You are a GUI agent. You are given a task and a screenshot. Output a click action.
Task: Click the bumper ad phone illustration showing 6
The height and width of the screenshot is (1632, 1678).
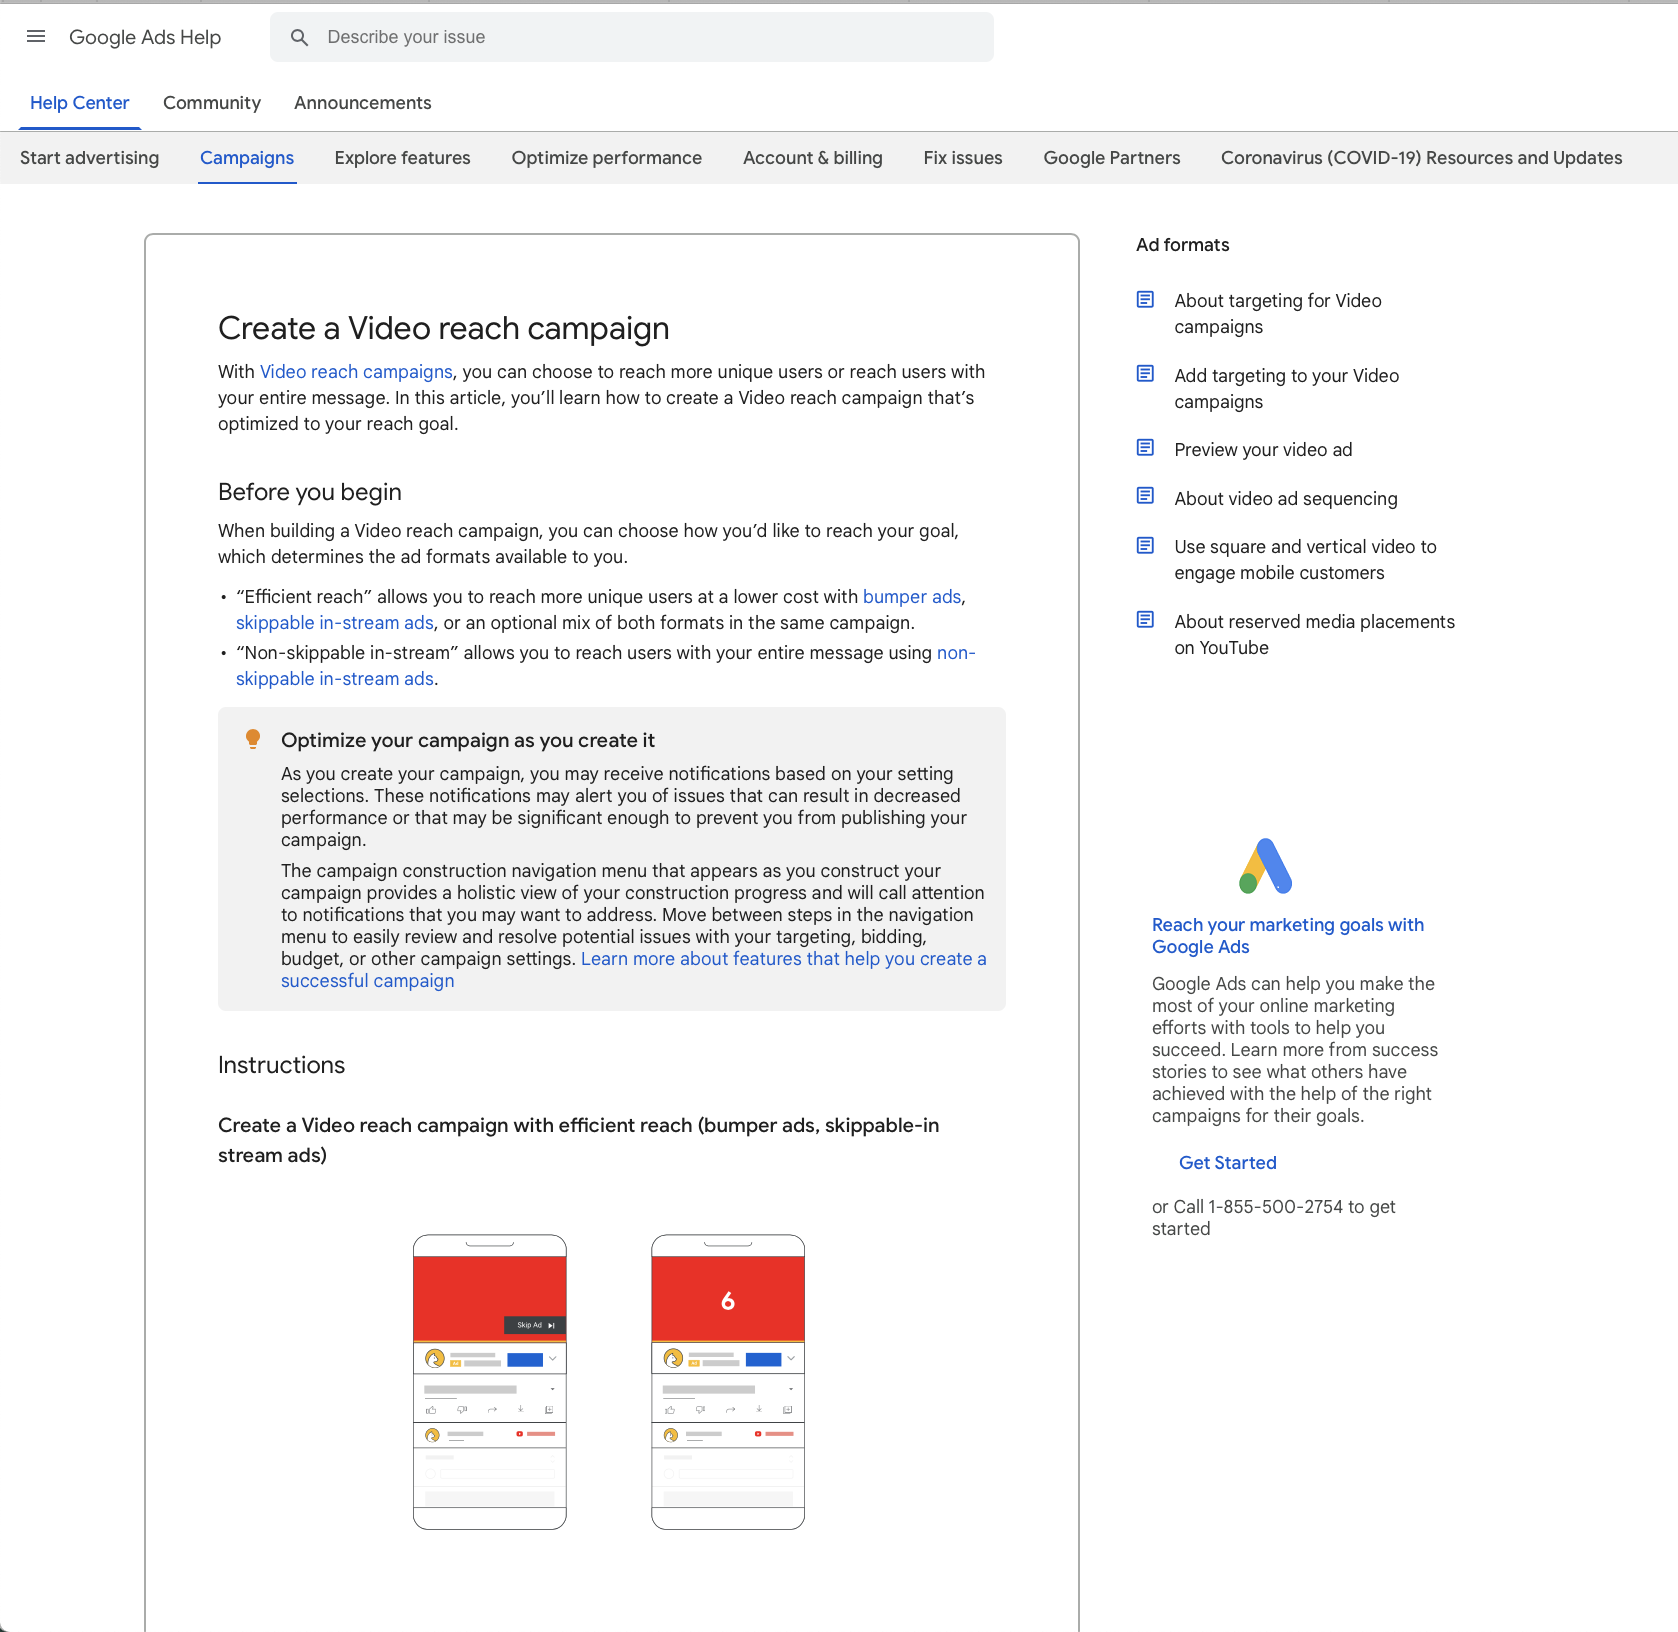coord(728,1382)
